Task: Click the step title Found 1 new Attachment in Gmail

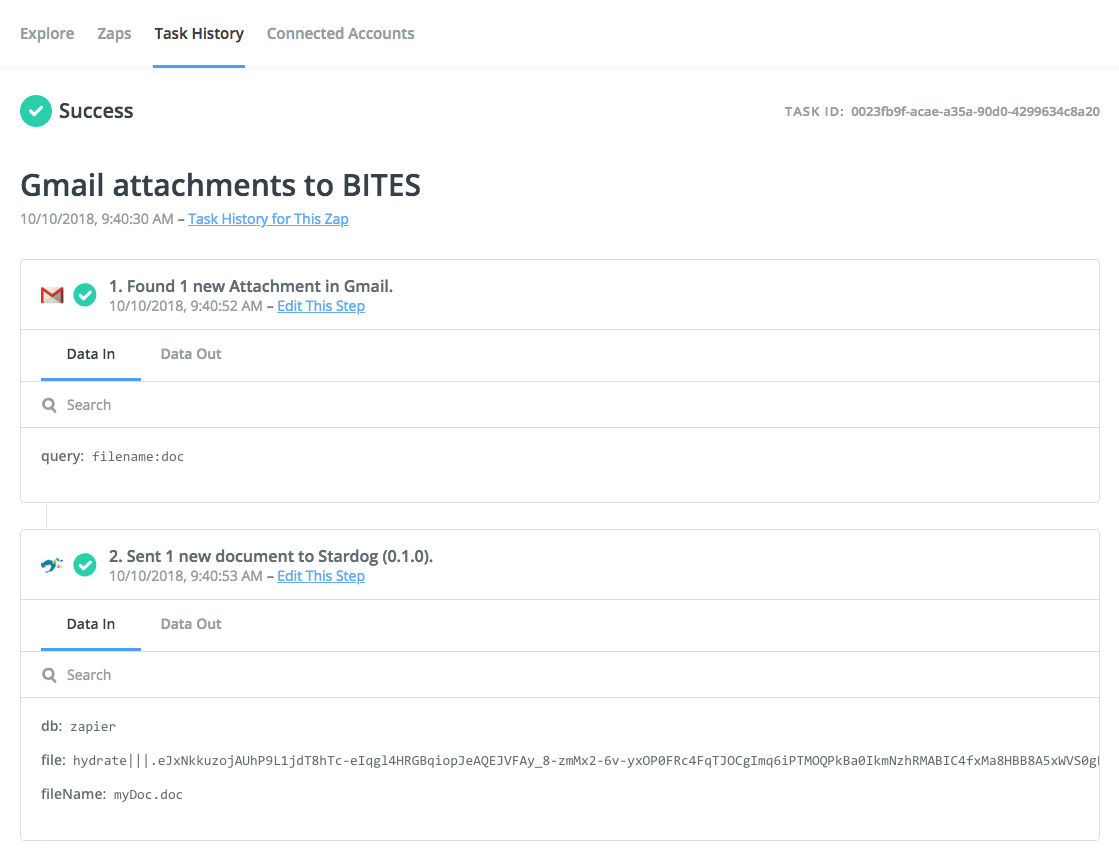Action: click(250, 286)
